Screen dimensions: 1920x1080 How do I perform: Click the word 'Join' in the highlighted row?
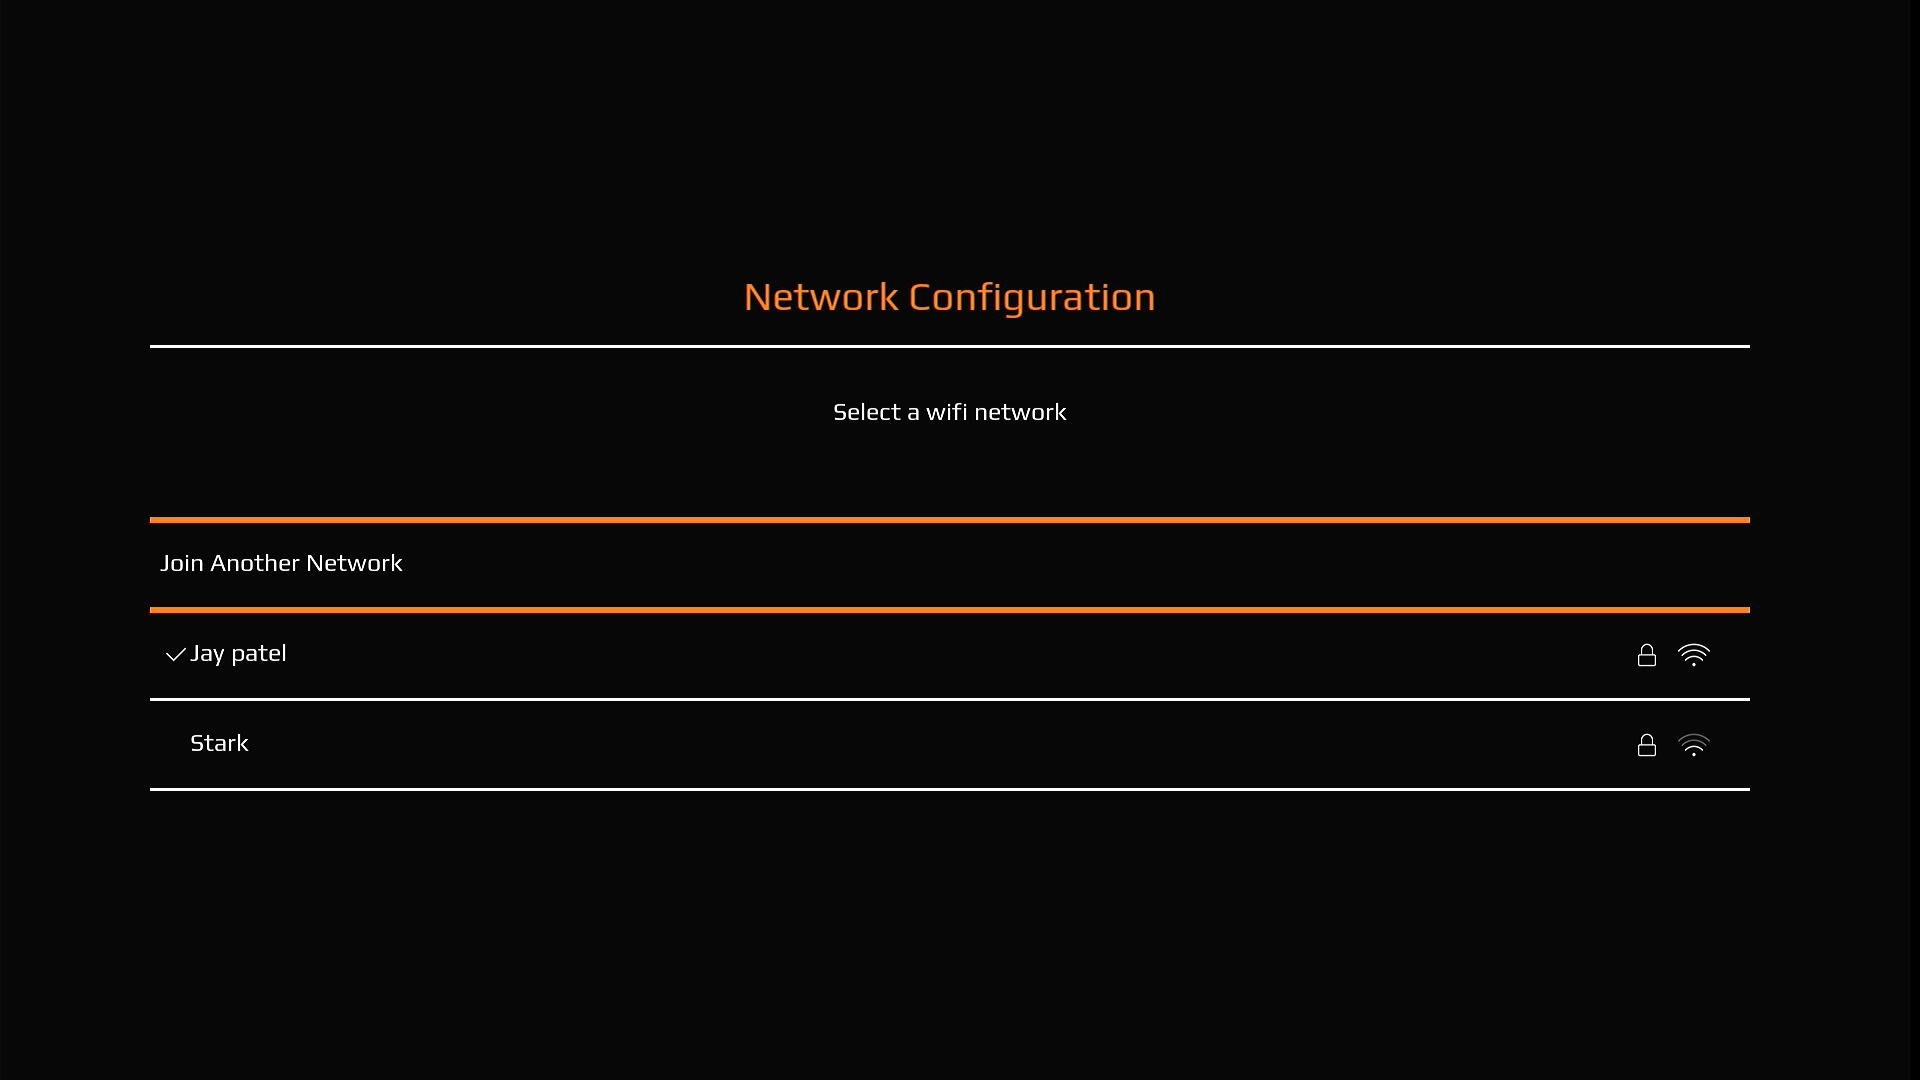pyautogui.click(x=181, y=564)
